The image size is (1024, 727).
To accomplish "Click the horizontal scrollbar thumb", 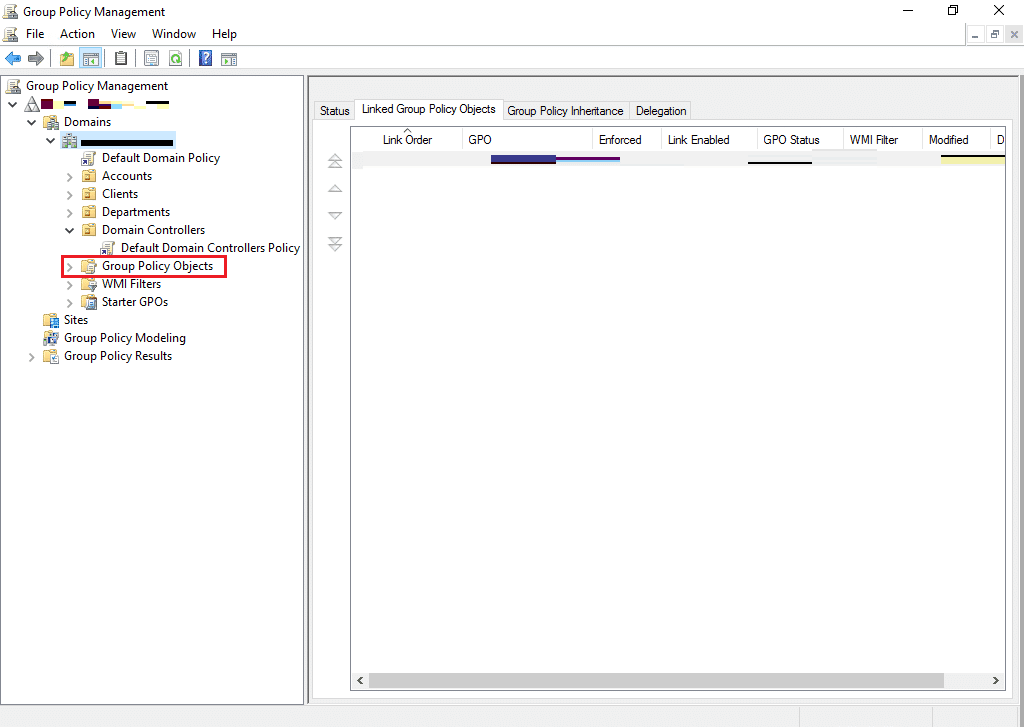I will pyautogui.click(x=656, y=680).
